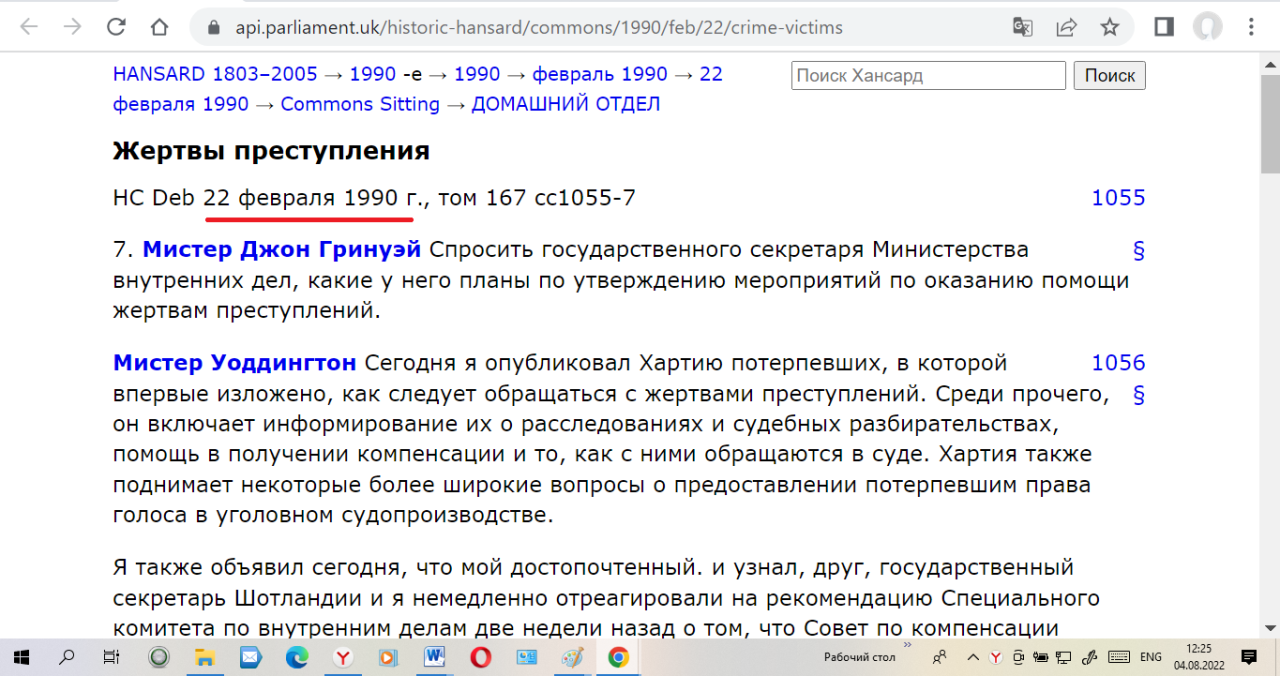Screen dimensions: 1280x676
Task: Open File Explorer from taskbar
Action: pos(204,657)
